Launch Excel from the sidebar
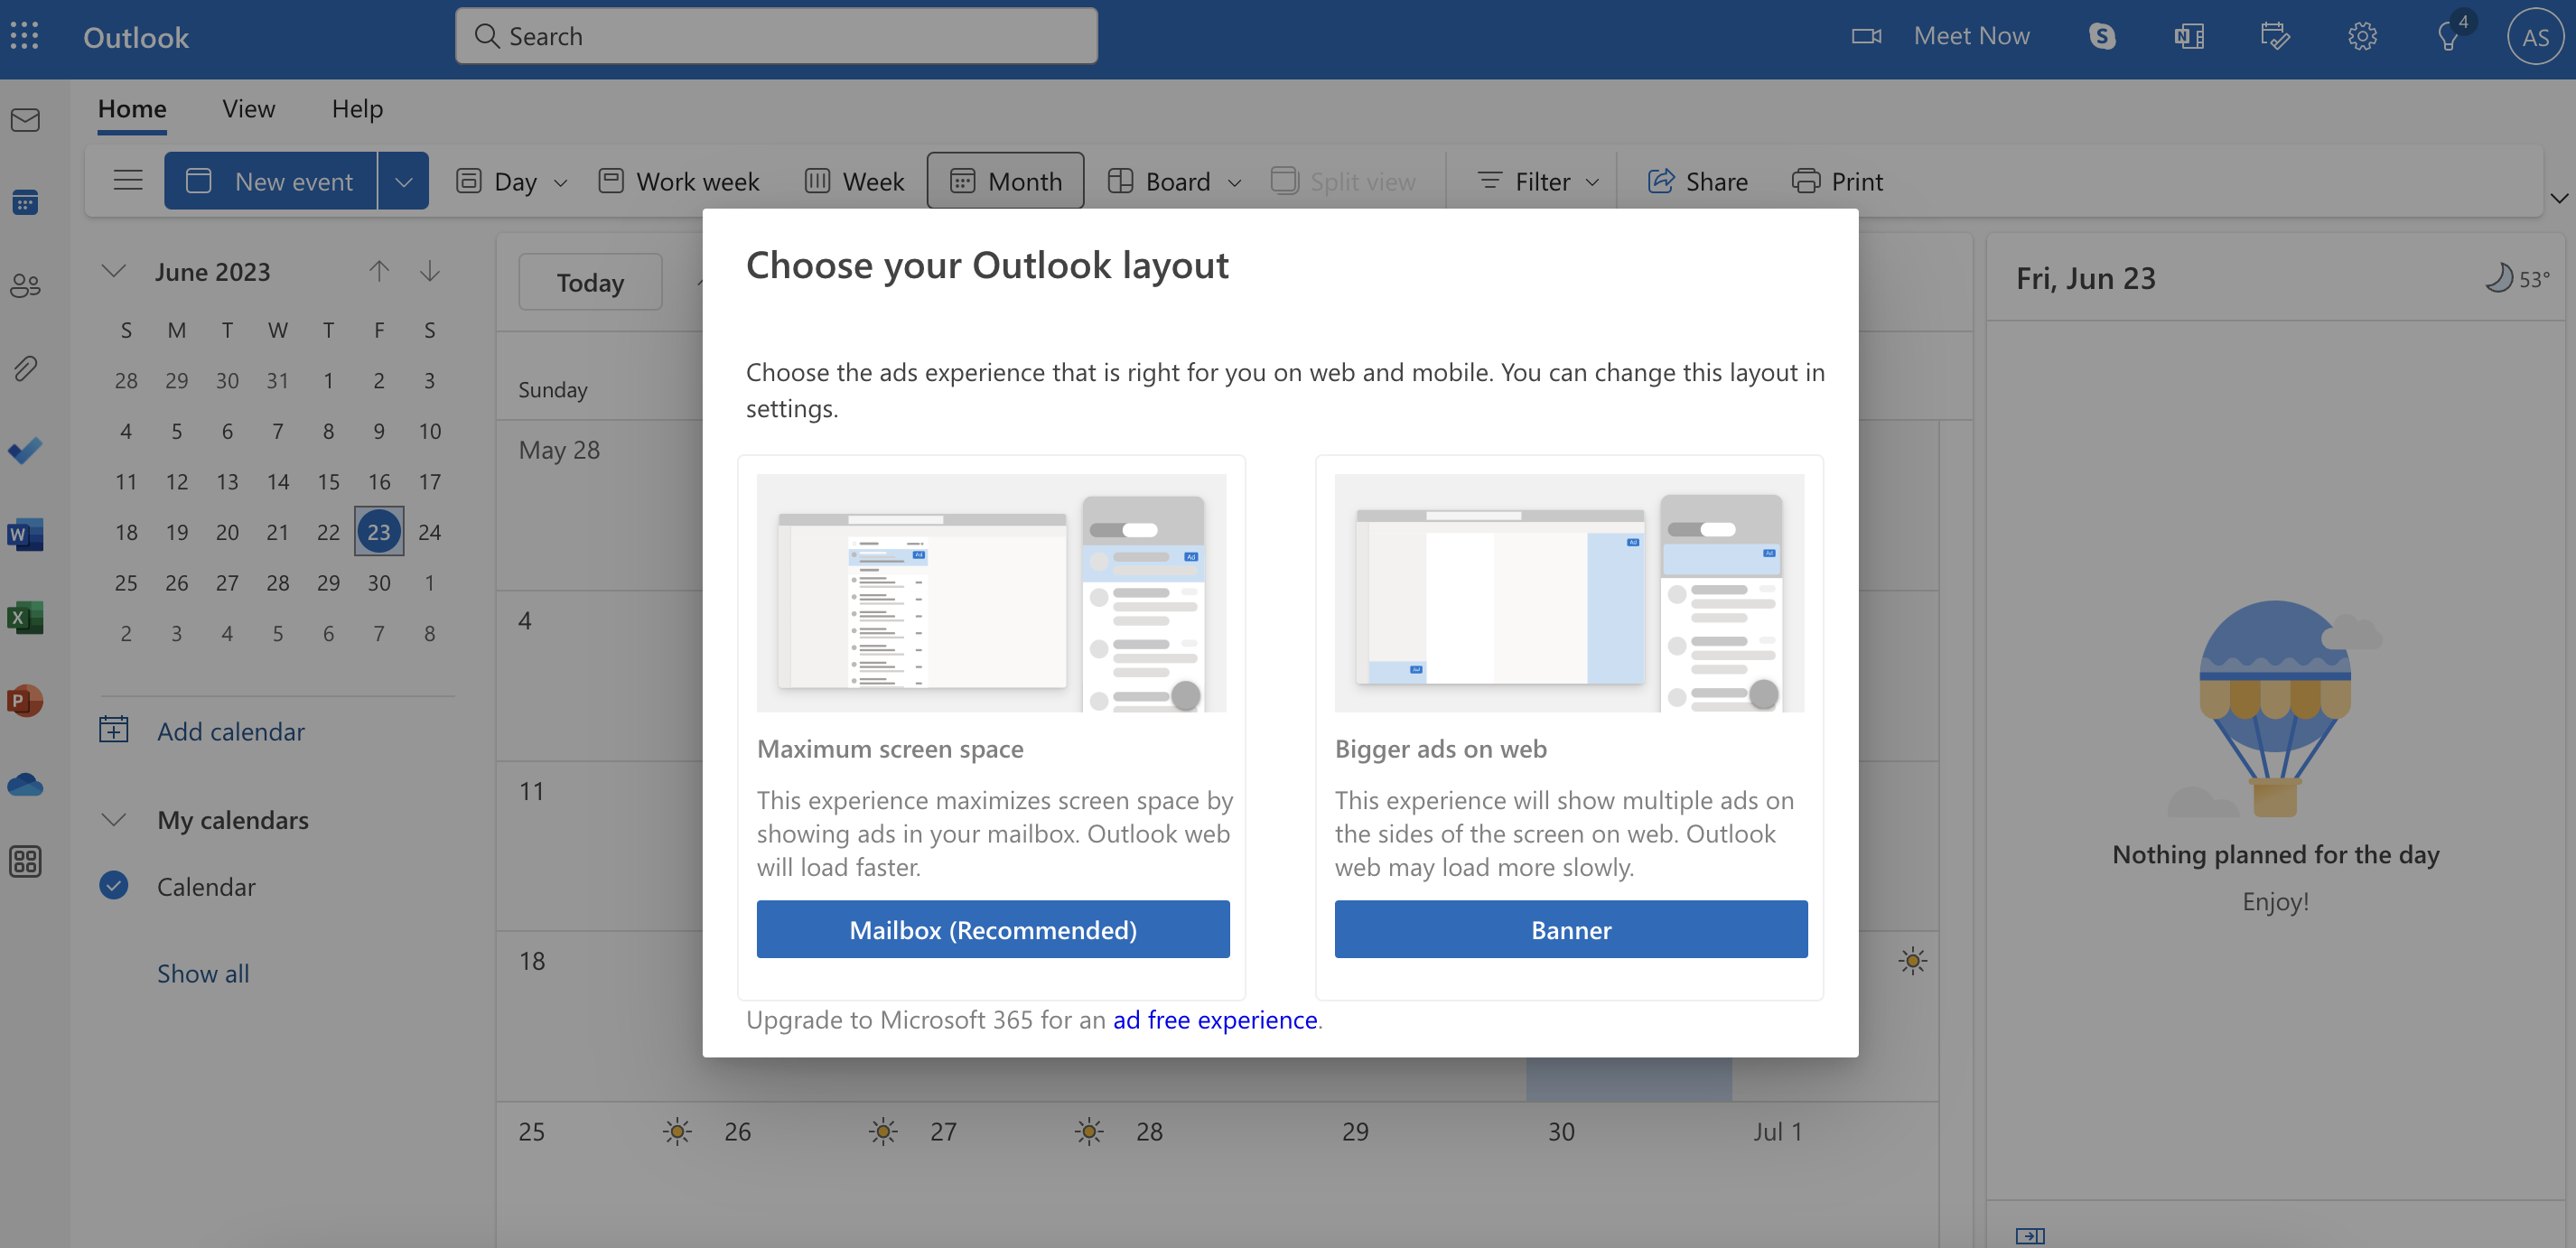The height and width of the screenshot is (1248, 2576). (x=25, y=617)
